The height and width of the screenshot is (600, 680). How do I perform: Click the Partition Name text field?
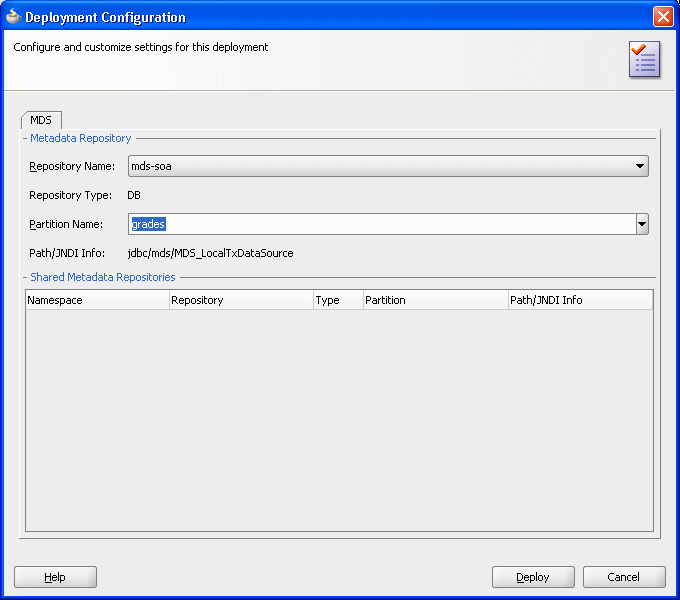coord(382,224)
